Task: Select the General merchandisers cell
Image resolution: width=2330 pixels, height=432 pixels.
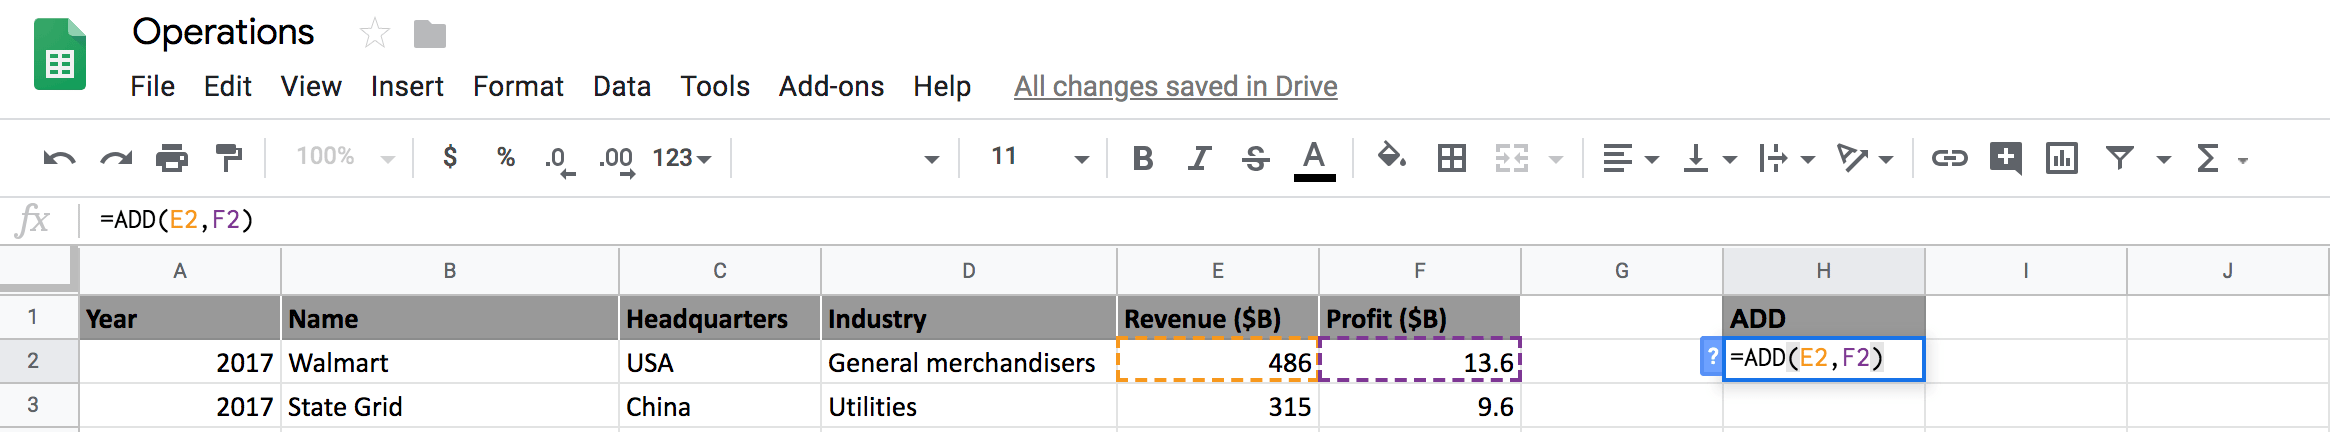Action: point(968,362)
